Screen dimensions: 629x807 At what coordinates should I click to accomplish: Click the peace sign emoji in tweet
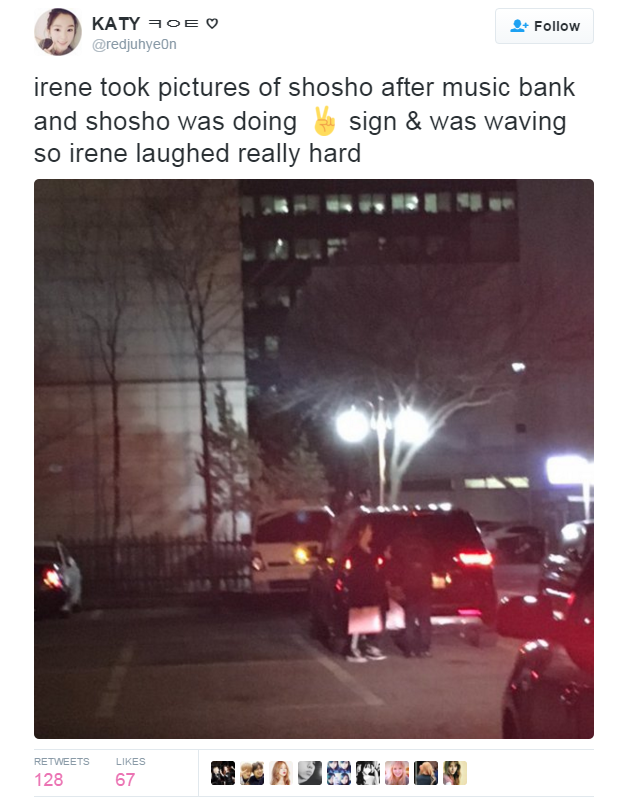pos(324,121)
